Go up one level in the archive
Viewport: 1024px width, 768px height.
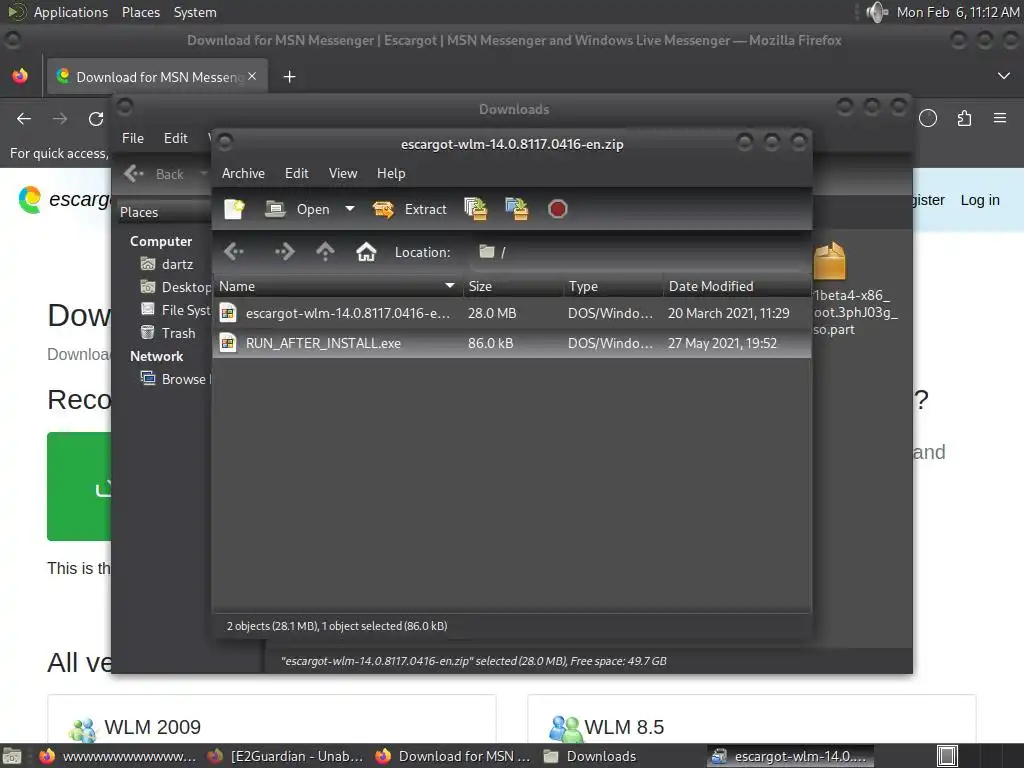(325, 251)
